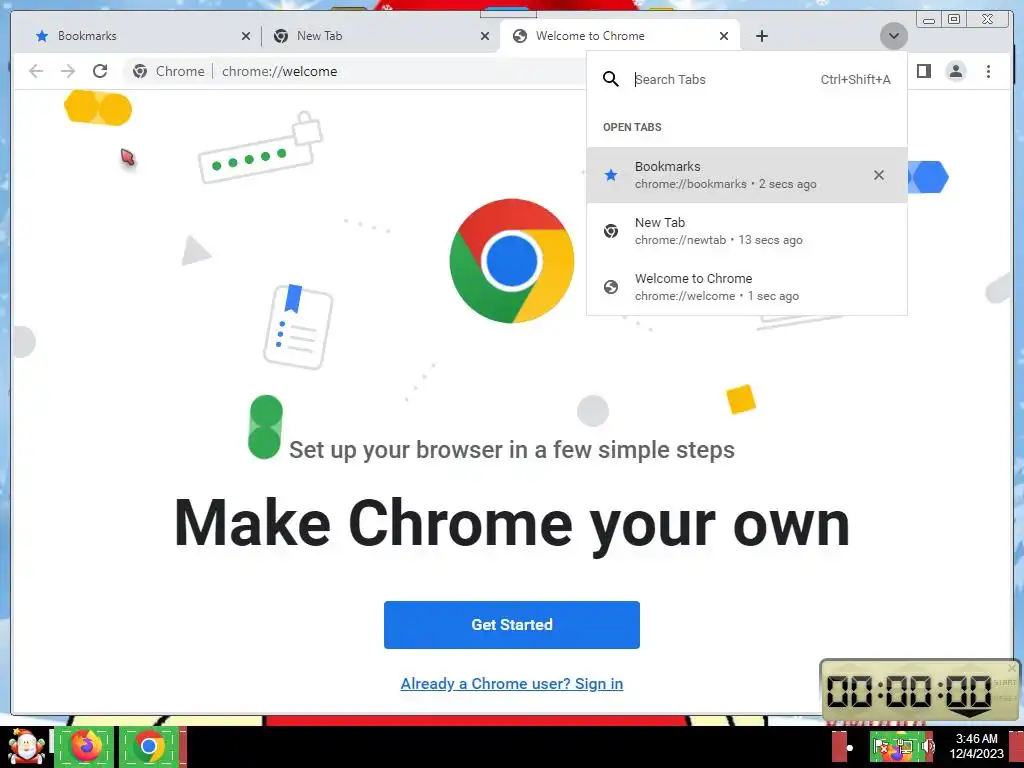Screen dimensions: 1024x768
Task: Switch to the Bookmarks tab
Action: point(137,36)
